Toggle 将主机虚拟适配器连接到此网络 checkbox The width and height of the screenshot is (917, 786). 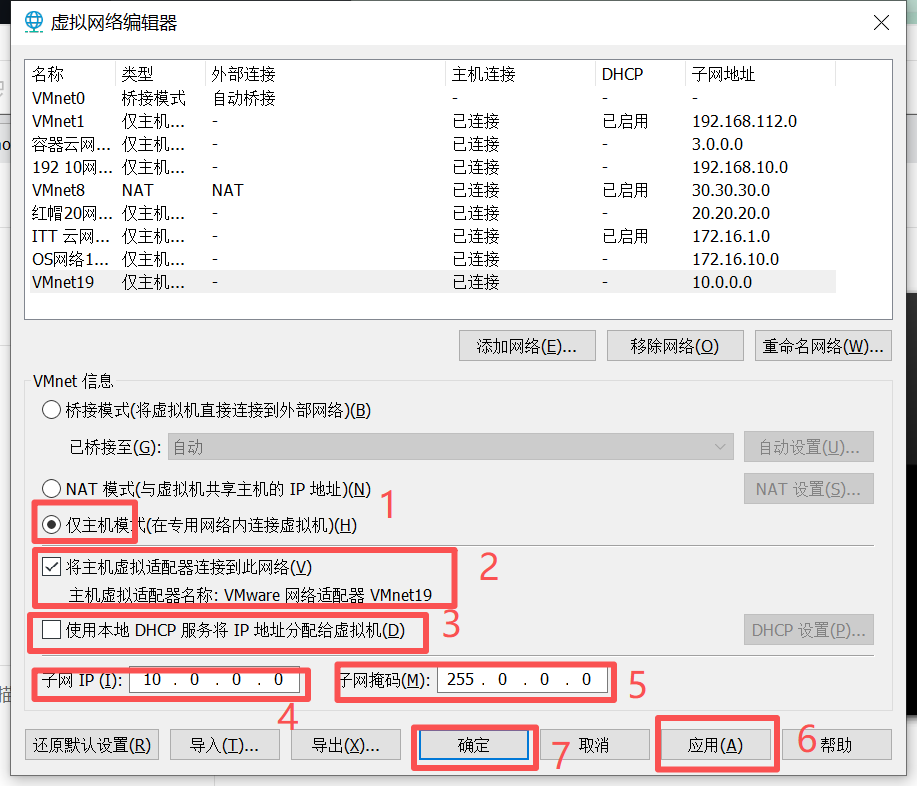[x=51, y=567]
